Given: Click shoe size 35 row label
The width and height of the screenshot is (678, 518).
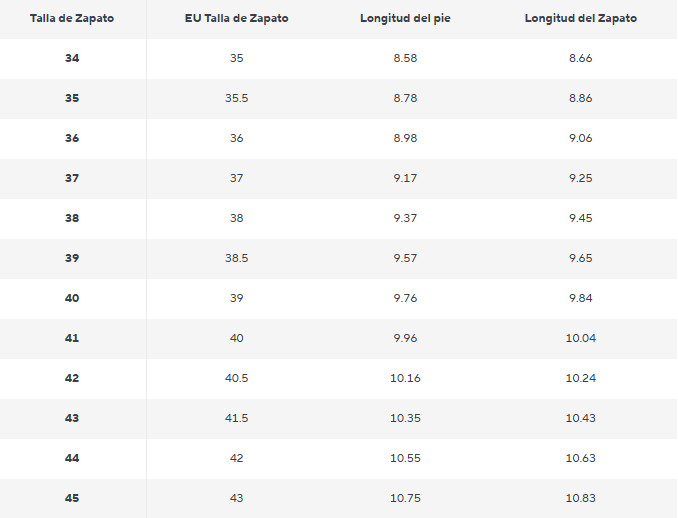Looking at the screenshot, I should (72, 98).
